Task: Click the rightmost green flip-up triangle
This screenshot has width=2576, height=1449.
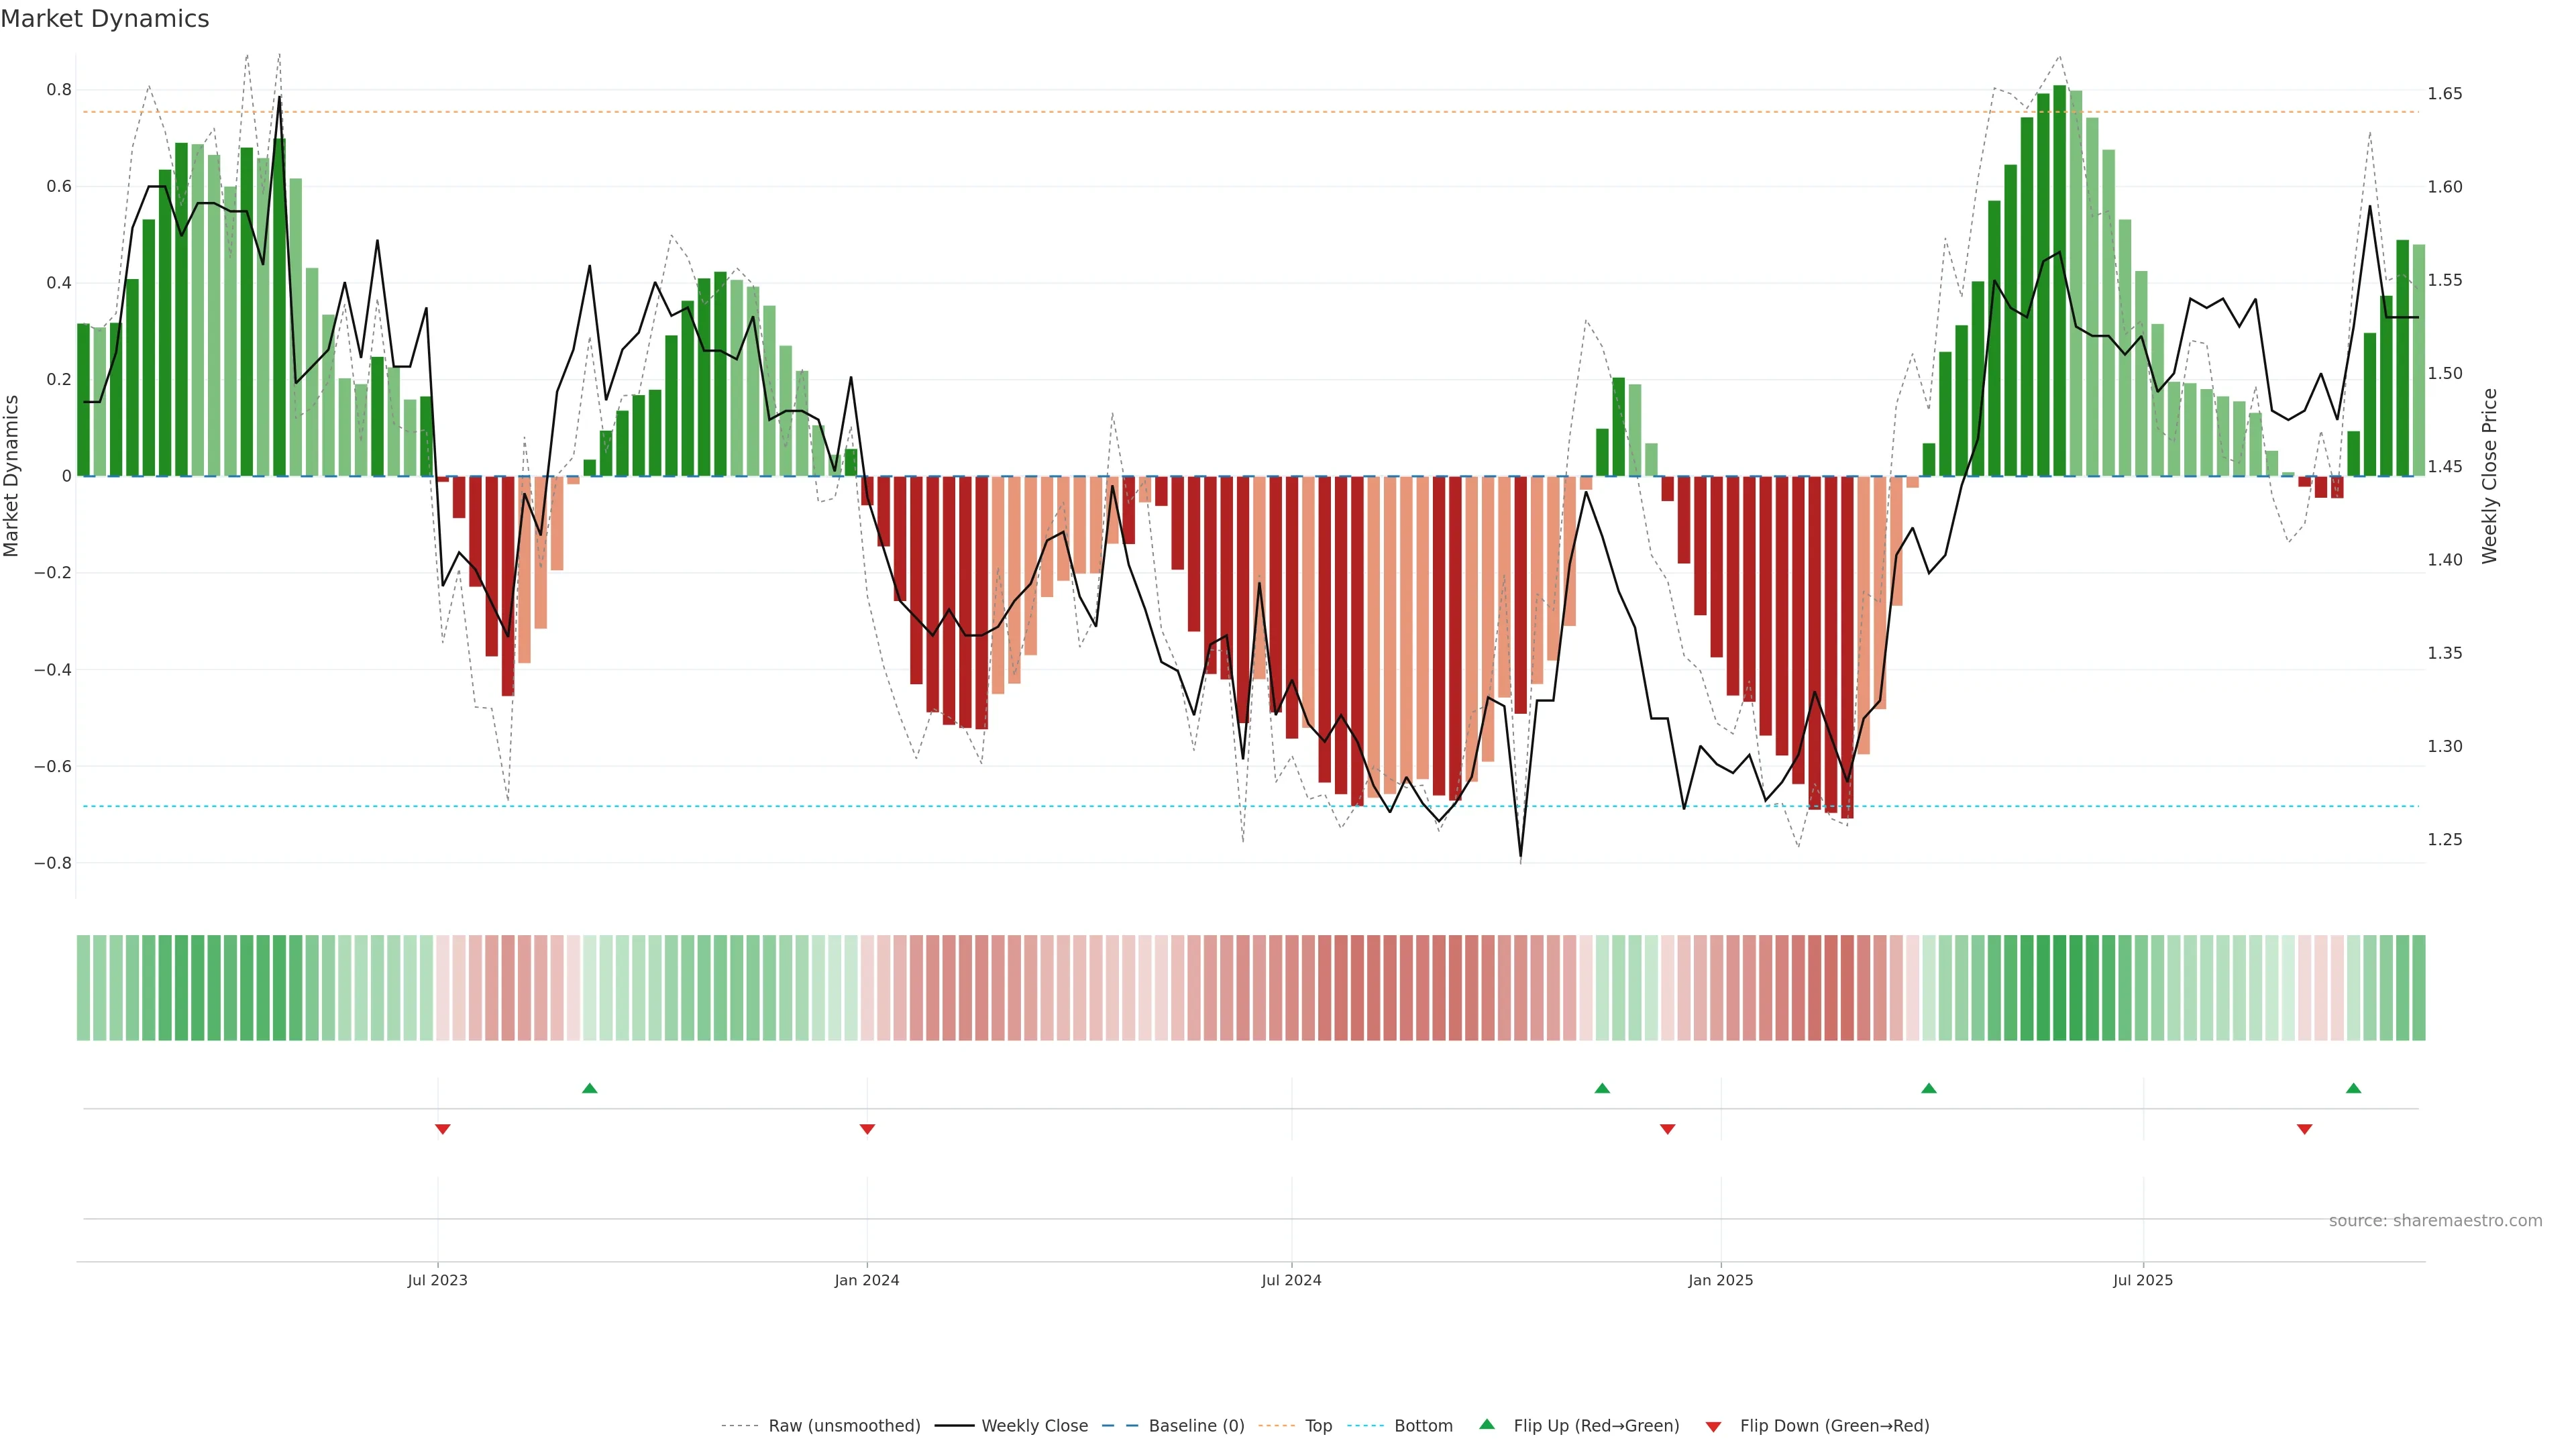Action: click(2353, 1088)
